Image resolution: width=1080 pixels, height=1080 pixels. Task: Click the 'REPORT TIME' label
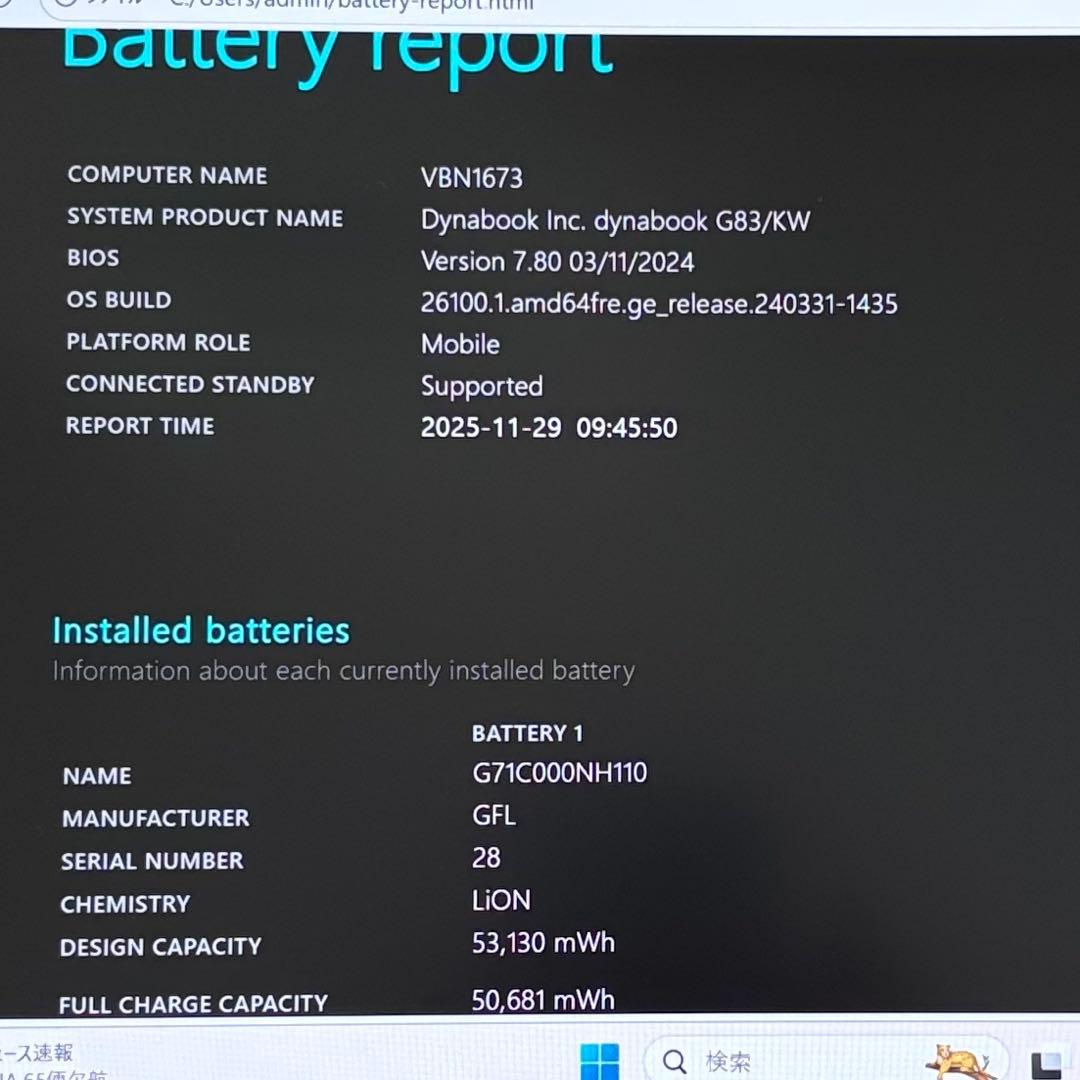tap(140, 426)
